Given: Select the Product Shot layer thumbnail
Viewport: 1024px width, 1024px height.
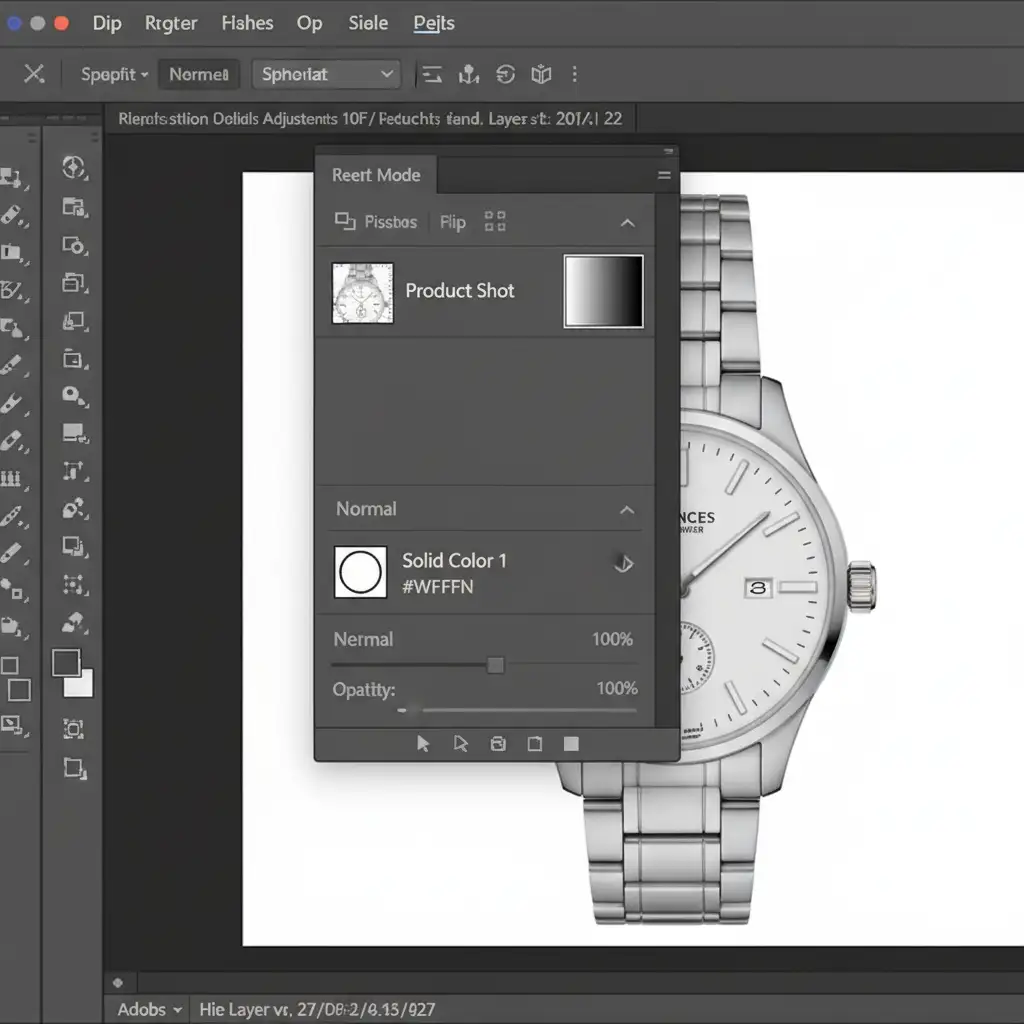Looking at the screenshot, I should click(362, 293).
